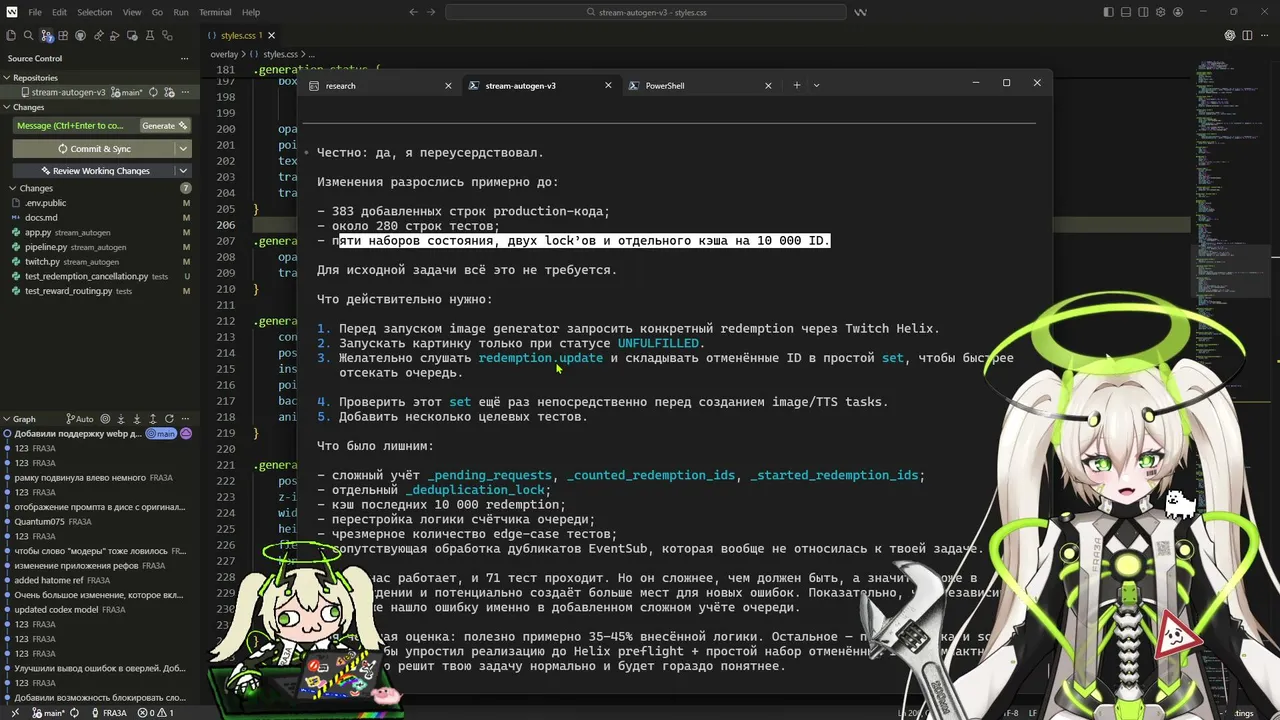Viewport: 1280px width, 720px height.
Task: Checkout the main* branch in repository row
Action: pos(128,92)
